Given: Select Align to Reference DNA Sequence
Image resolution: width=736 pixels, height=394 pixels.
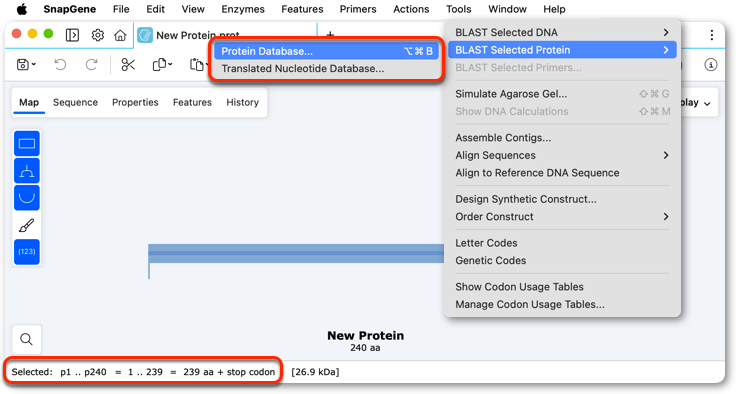Looking at the screenshot, I should [562, 173].
